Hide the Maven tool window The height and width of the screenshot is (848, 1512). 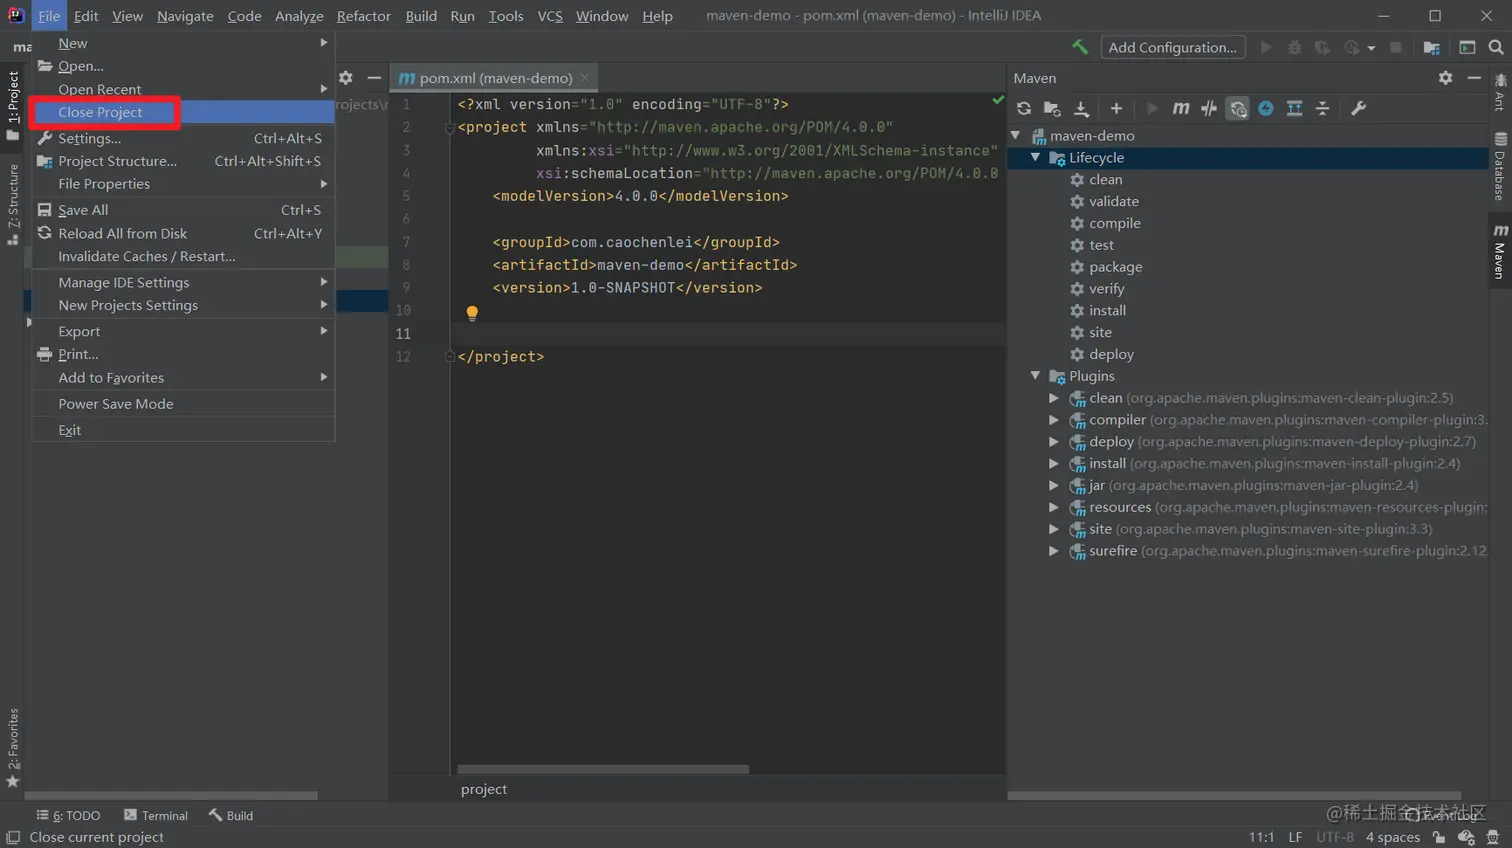pos(1474,77)
